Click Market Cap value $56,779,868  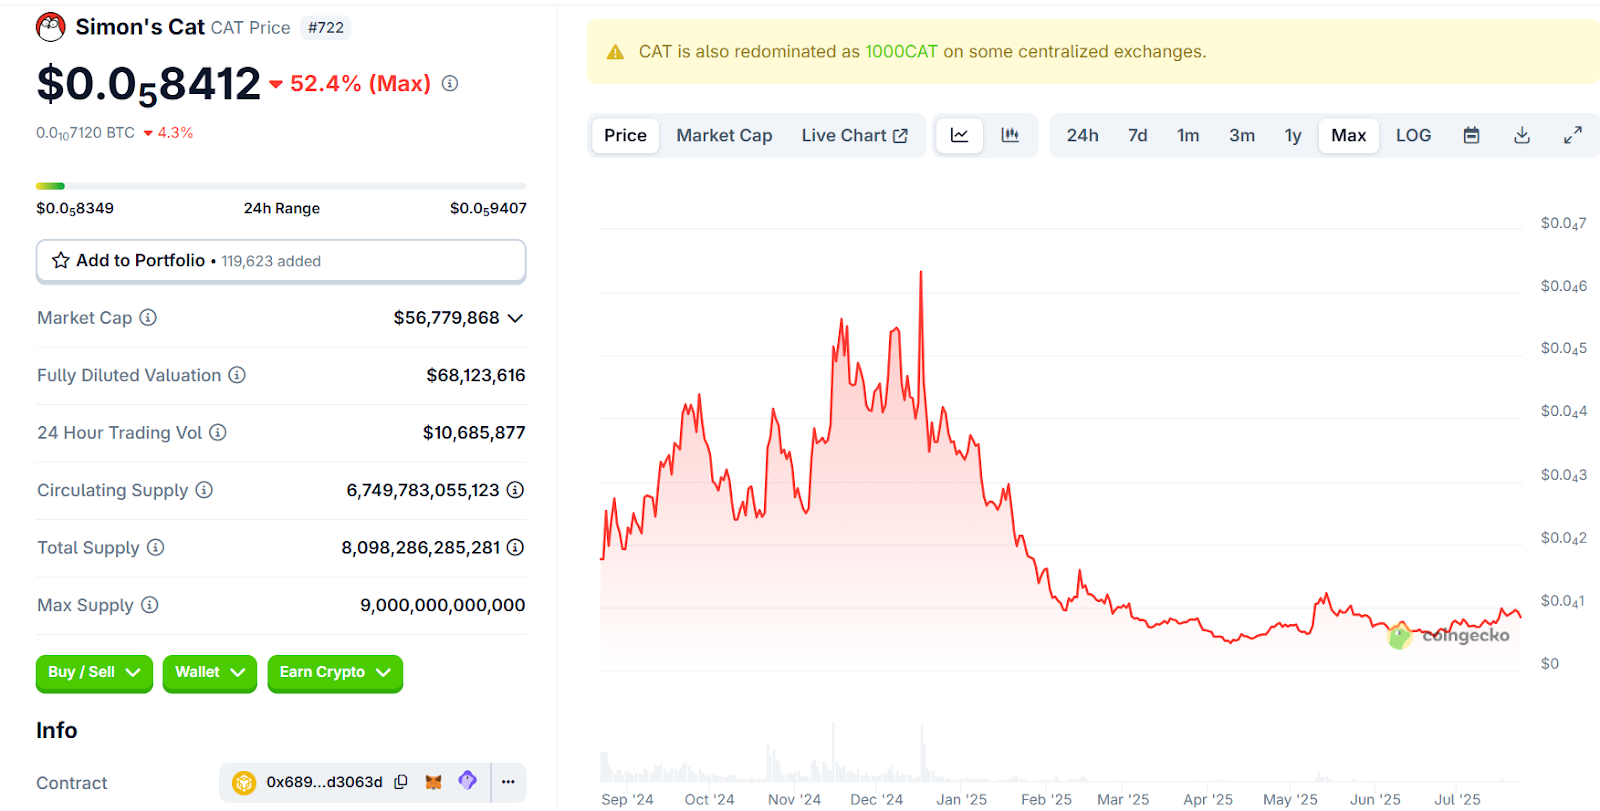(446, 318)
